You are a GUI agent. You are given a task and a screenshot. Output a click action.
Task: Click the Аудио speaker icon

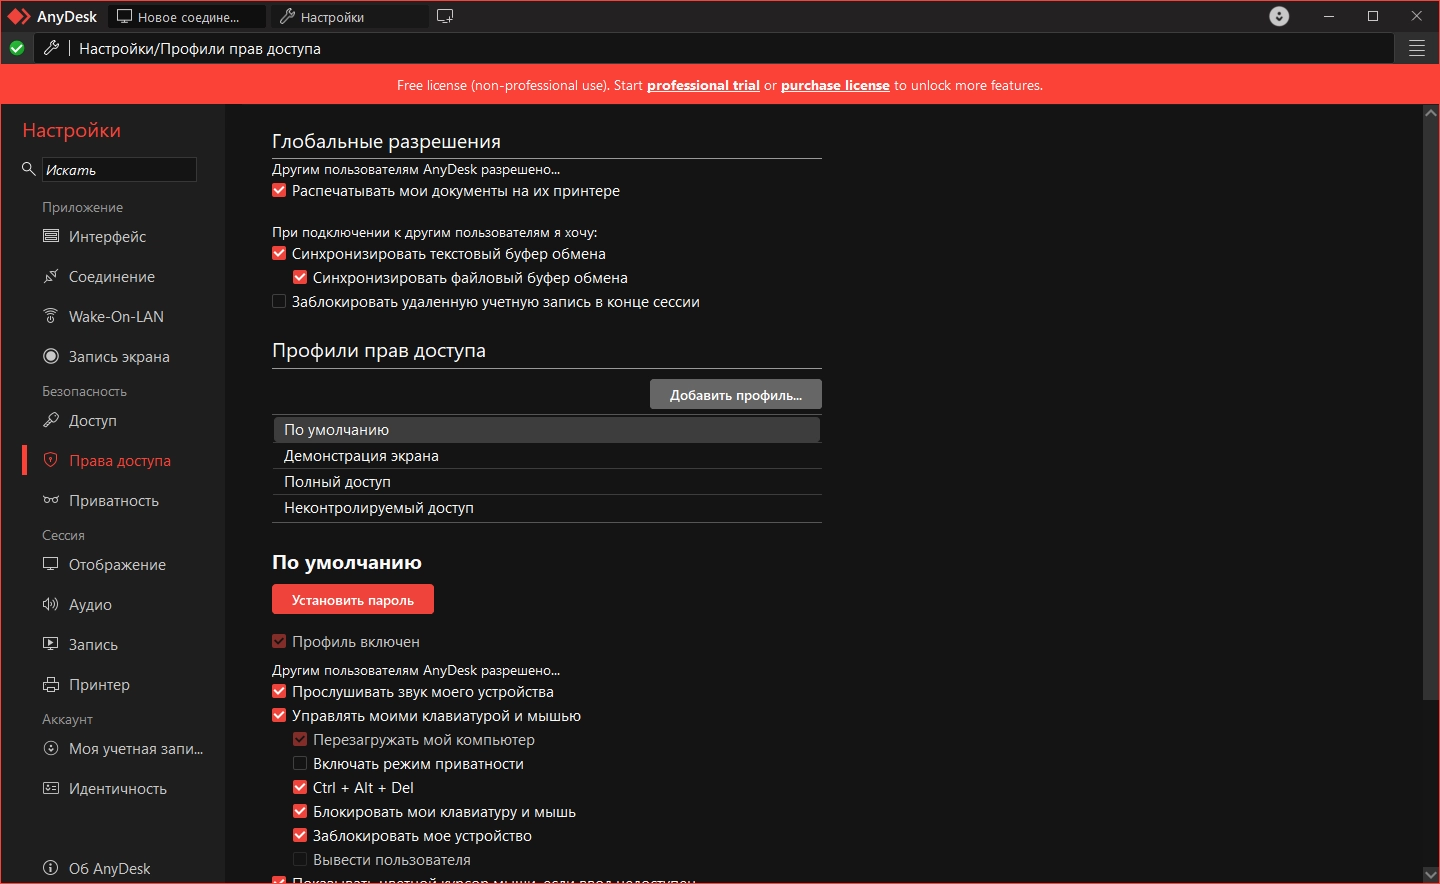pos(51,604)
